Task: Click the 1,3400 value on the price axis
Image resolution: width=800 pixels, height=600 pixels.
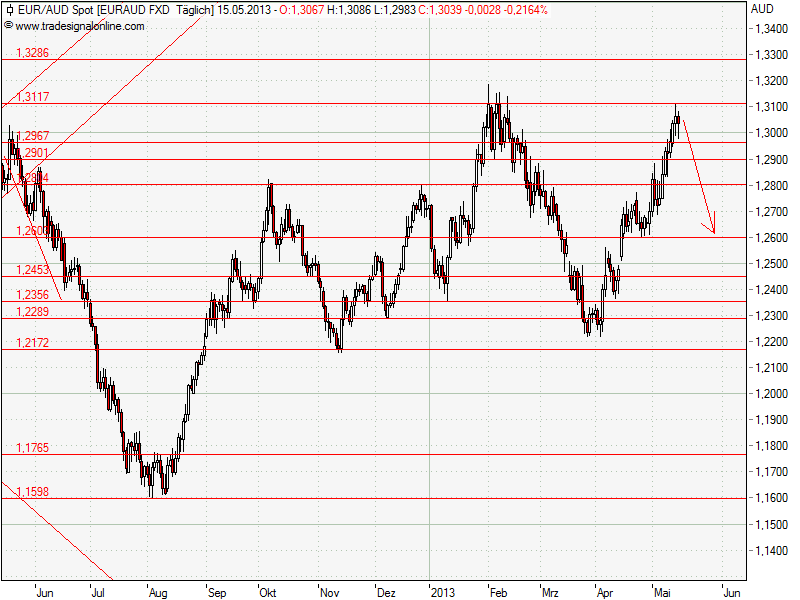Action: (770, 31)
